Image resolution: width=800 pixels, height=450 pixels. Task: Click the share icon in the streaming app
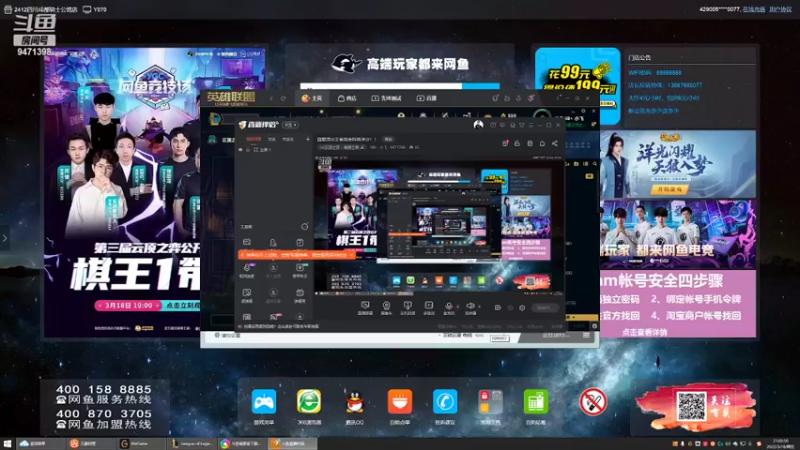555,143
